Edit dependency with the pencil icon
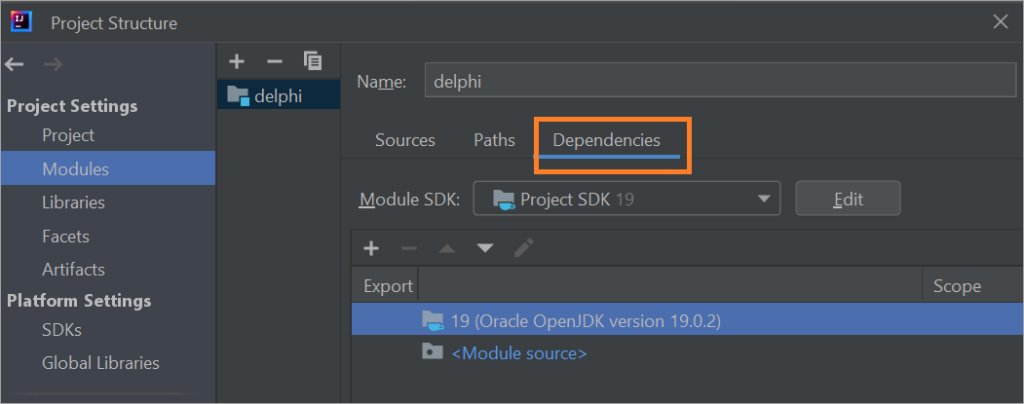The width and height of the screenshot is (1024, 404). point(523,247)
